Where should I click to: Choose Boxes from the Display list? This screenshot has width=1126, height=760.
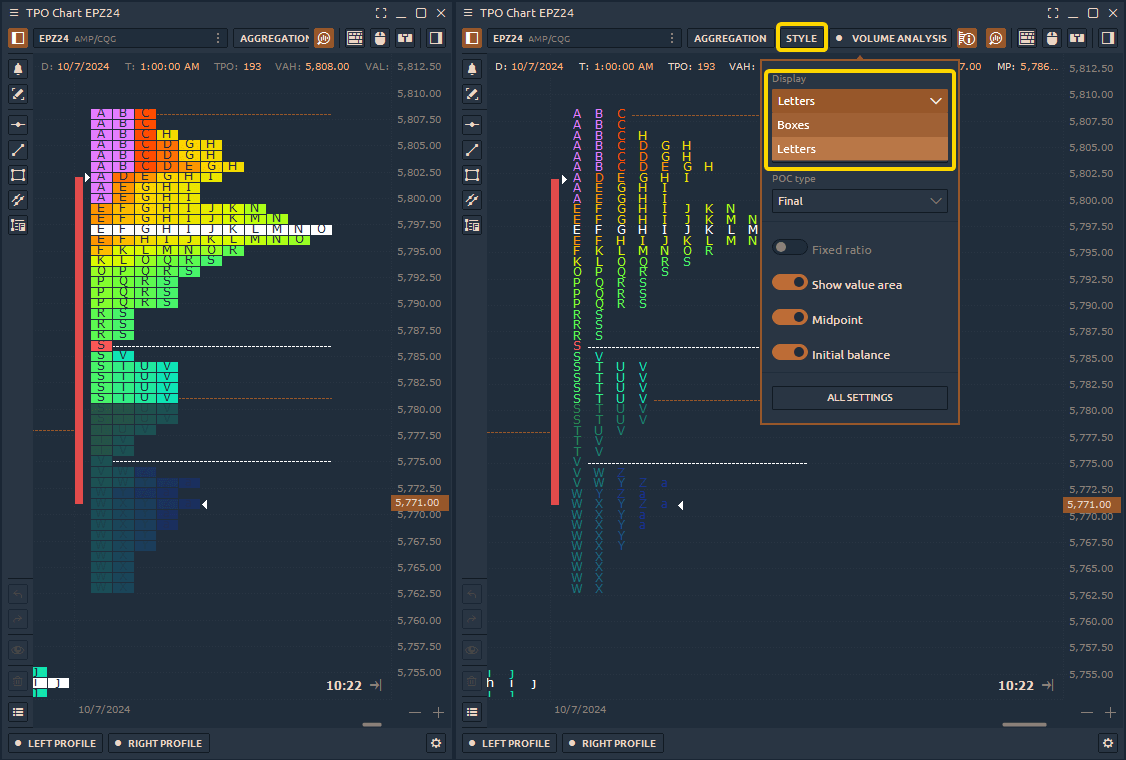point(859,125)
